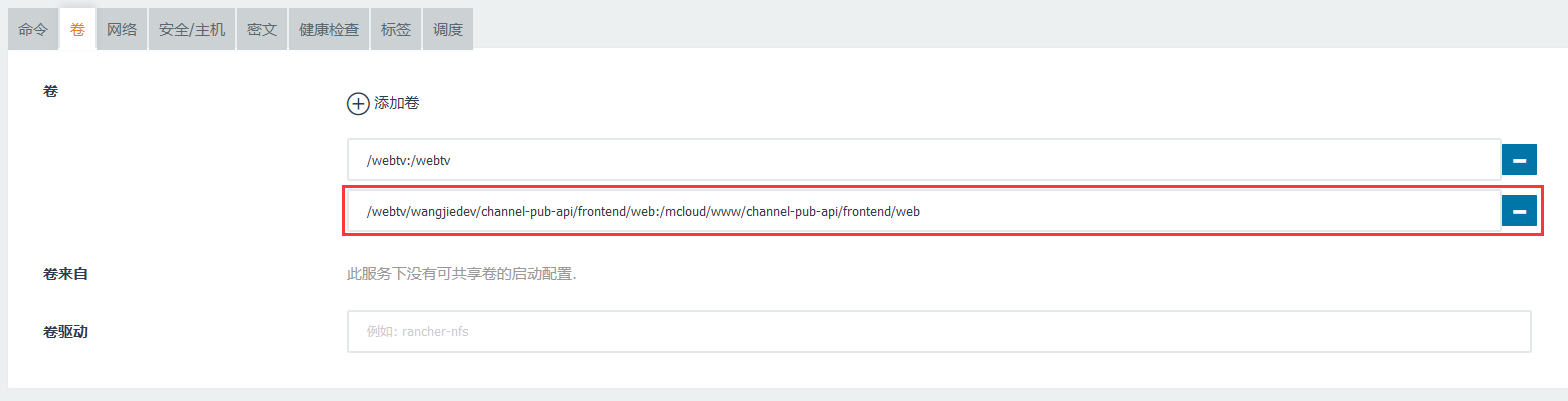Screen dimensions: 1568x401
Task: Click the 添加卷 link text
Action: (x=396, y=103)
